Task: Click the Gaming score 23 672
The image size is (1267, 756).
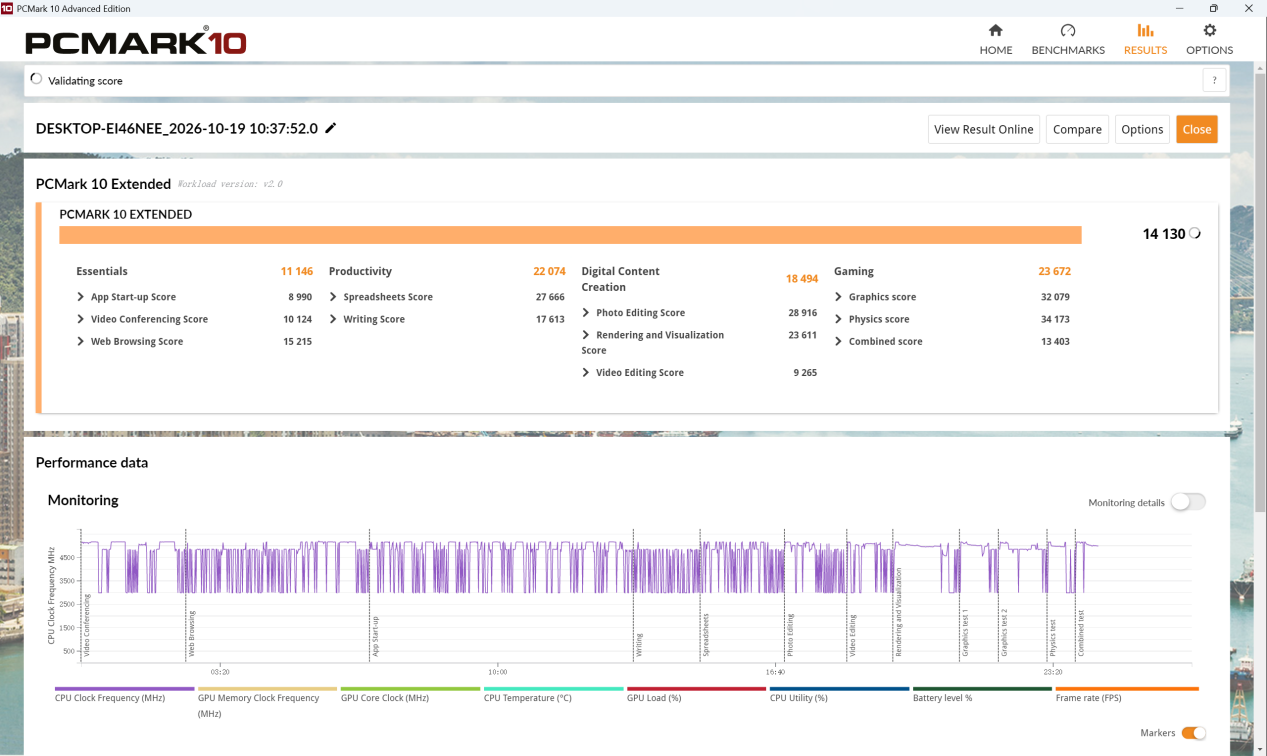Action: 1055,271
